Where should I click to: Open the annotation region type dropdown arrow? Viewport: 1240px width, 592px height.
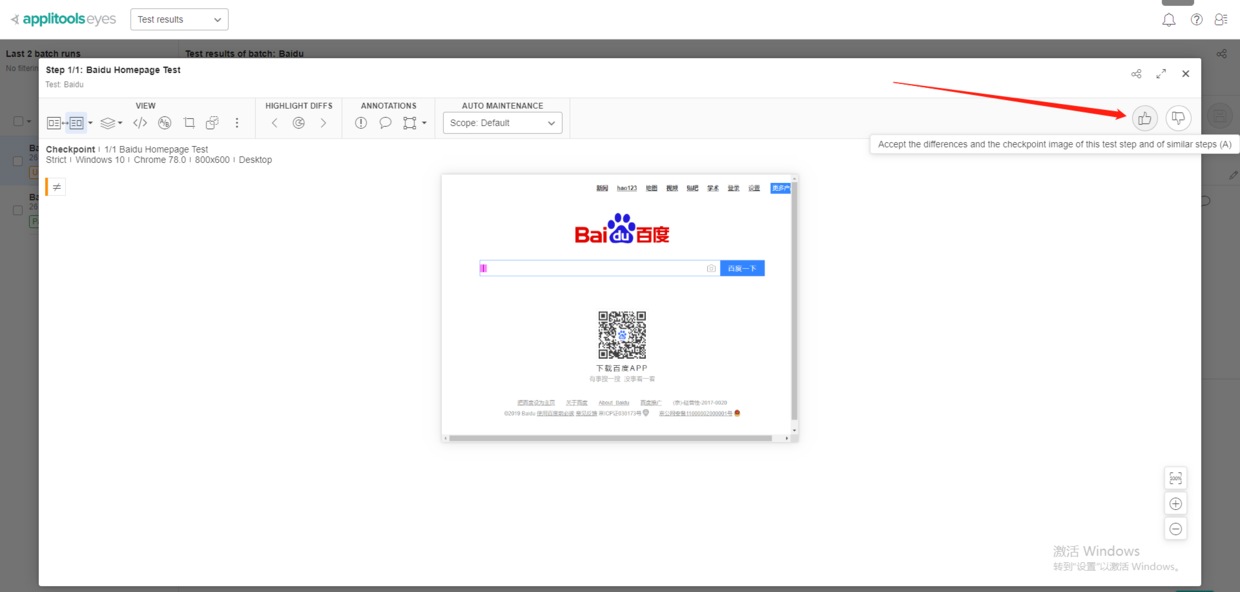[x=424, y=123]
